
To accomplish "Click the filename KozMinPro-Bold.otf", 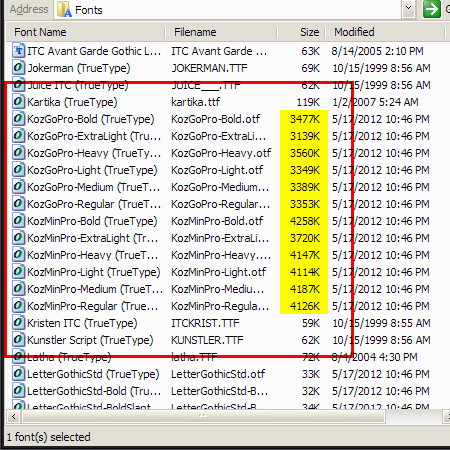I will click(217, 221).
